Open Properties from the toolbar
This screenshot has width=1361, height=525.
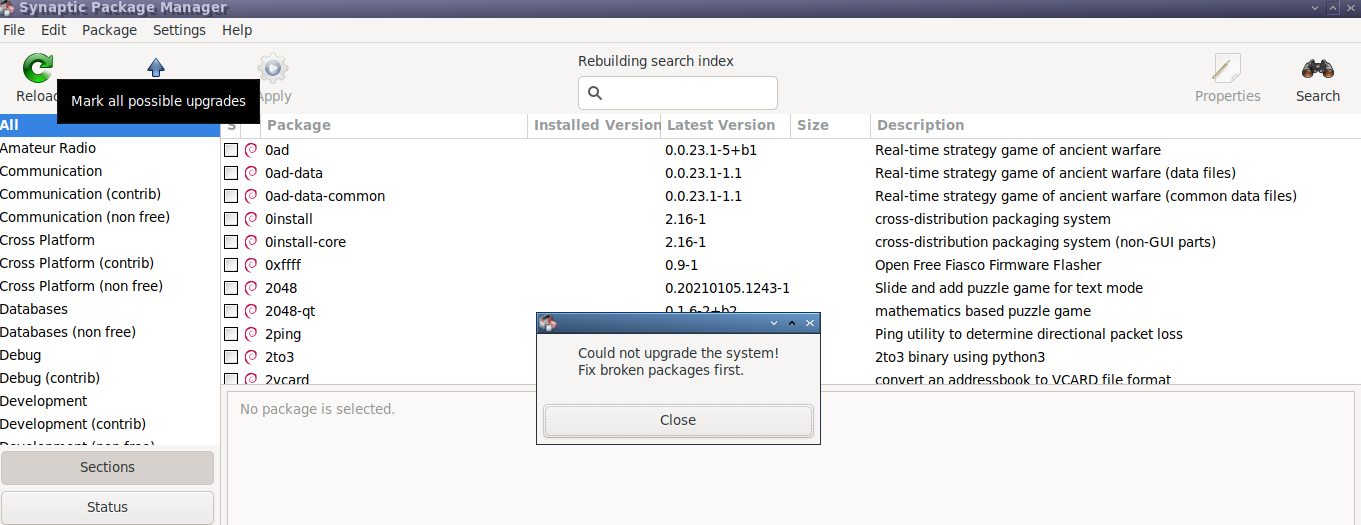1227,78
